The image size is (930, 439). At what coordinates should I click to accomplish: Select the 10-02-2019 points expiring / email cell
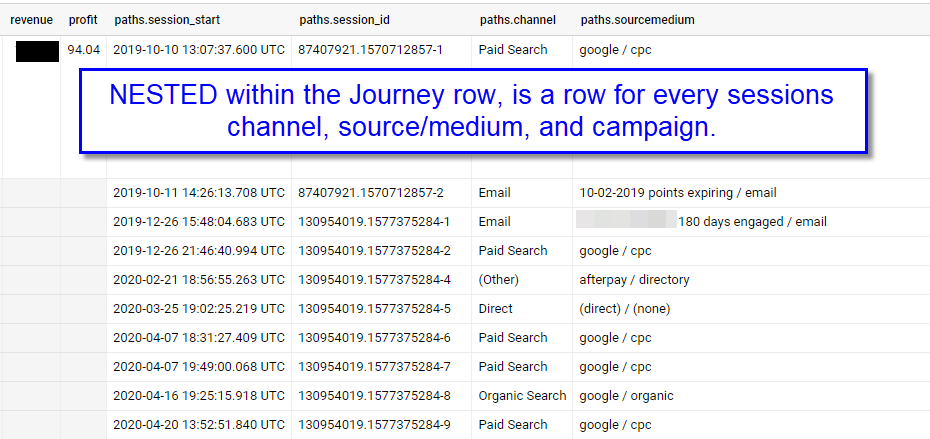click(x=678, y=193)
